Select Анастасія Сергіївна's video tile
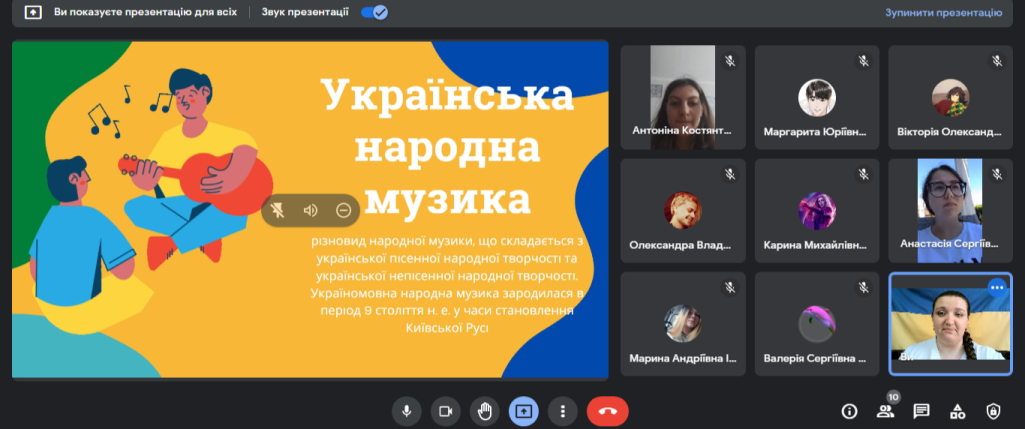 tap(950, 209)
